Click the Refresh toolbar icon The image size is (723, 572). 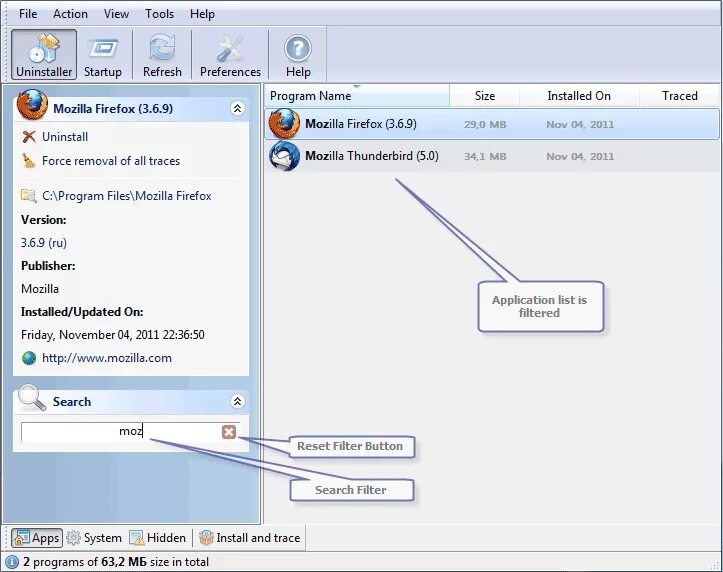162,48
